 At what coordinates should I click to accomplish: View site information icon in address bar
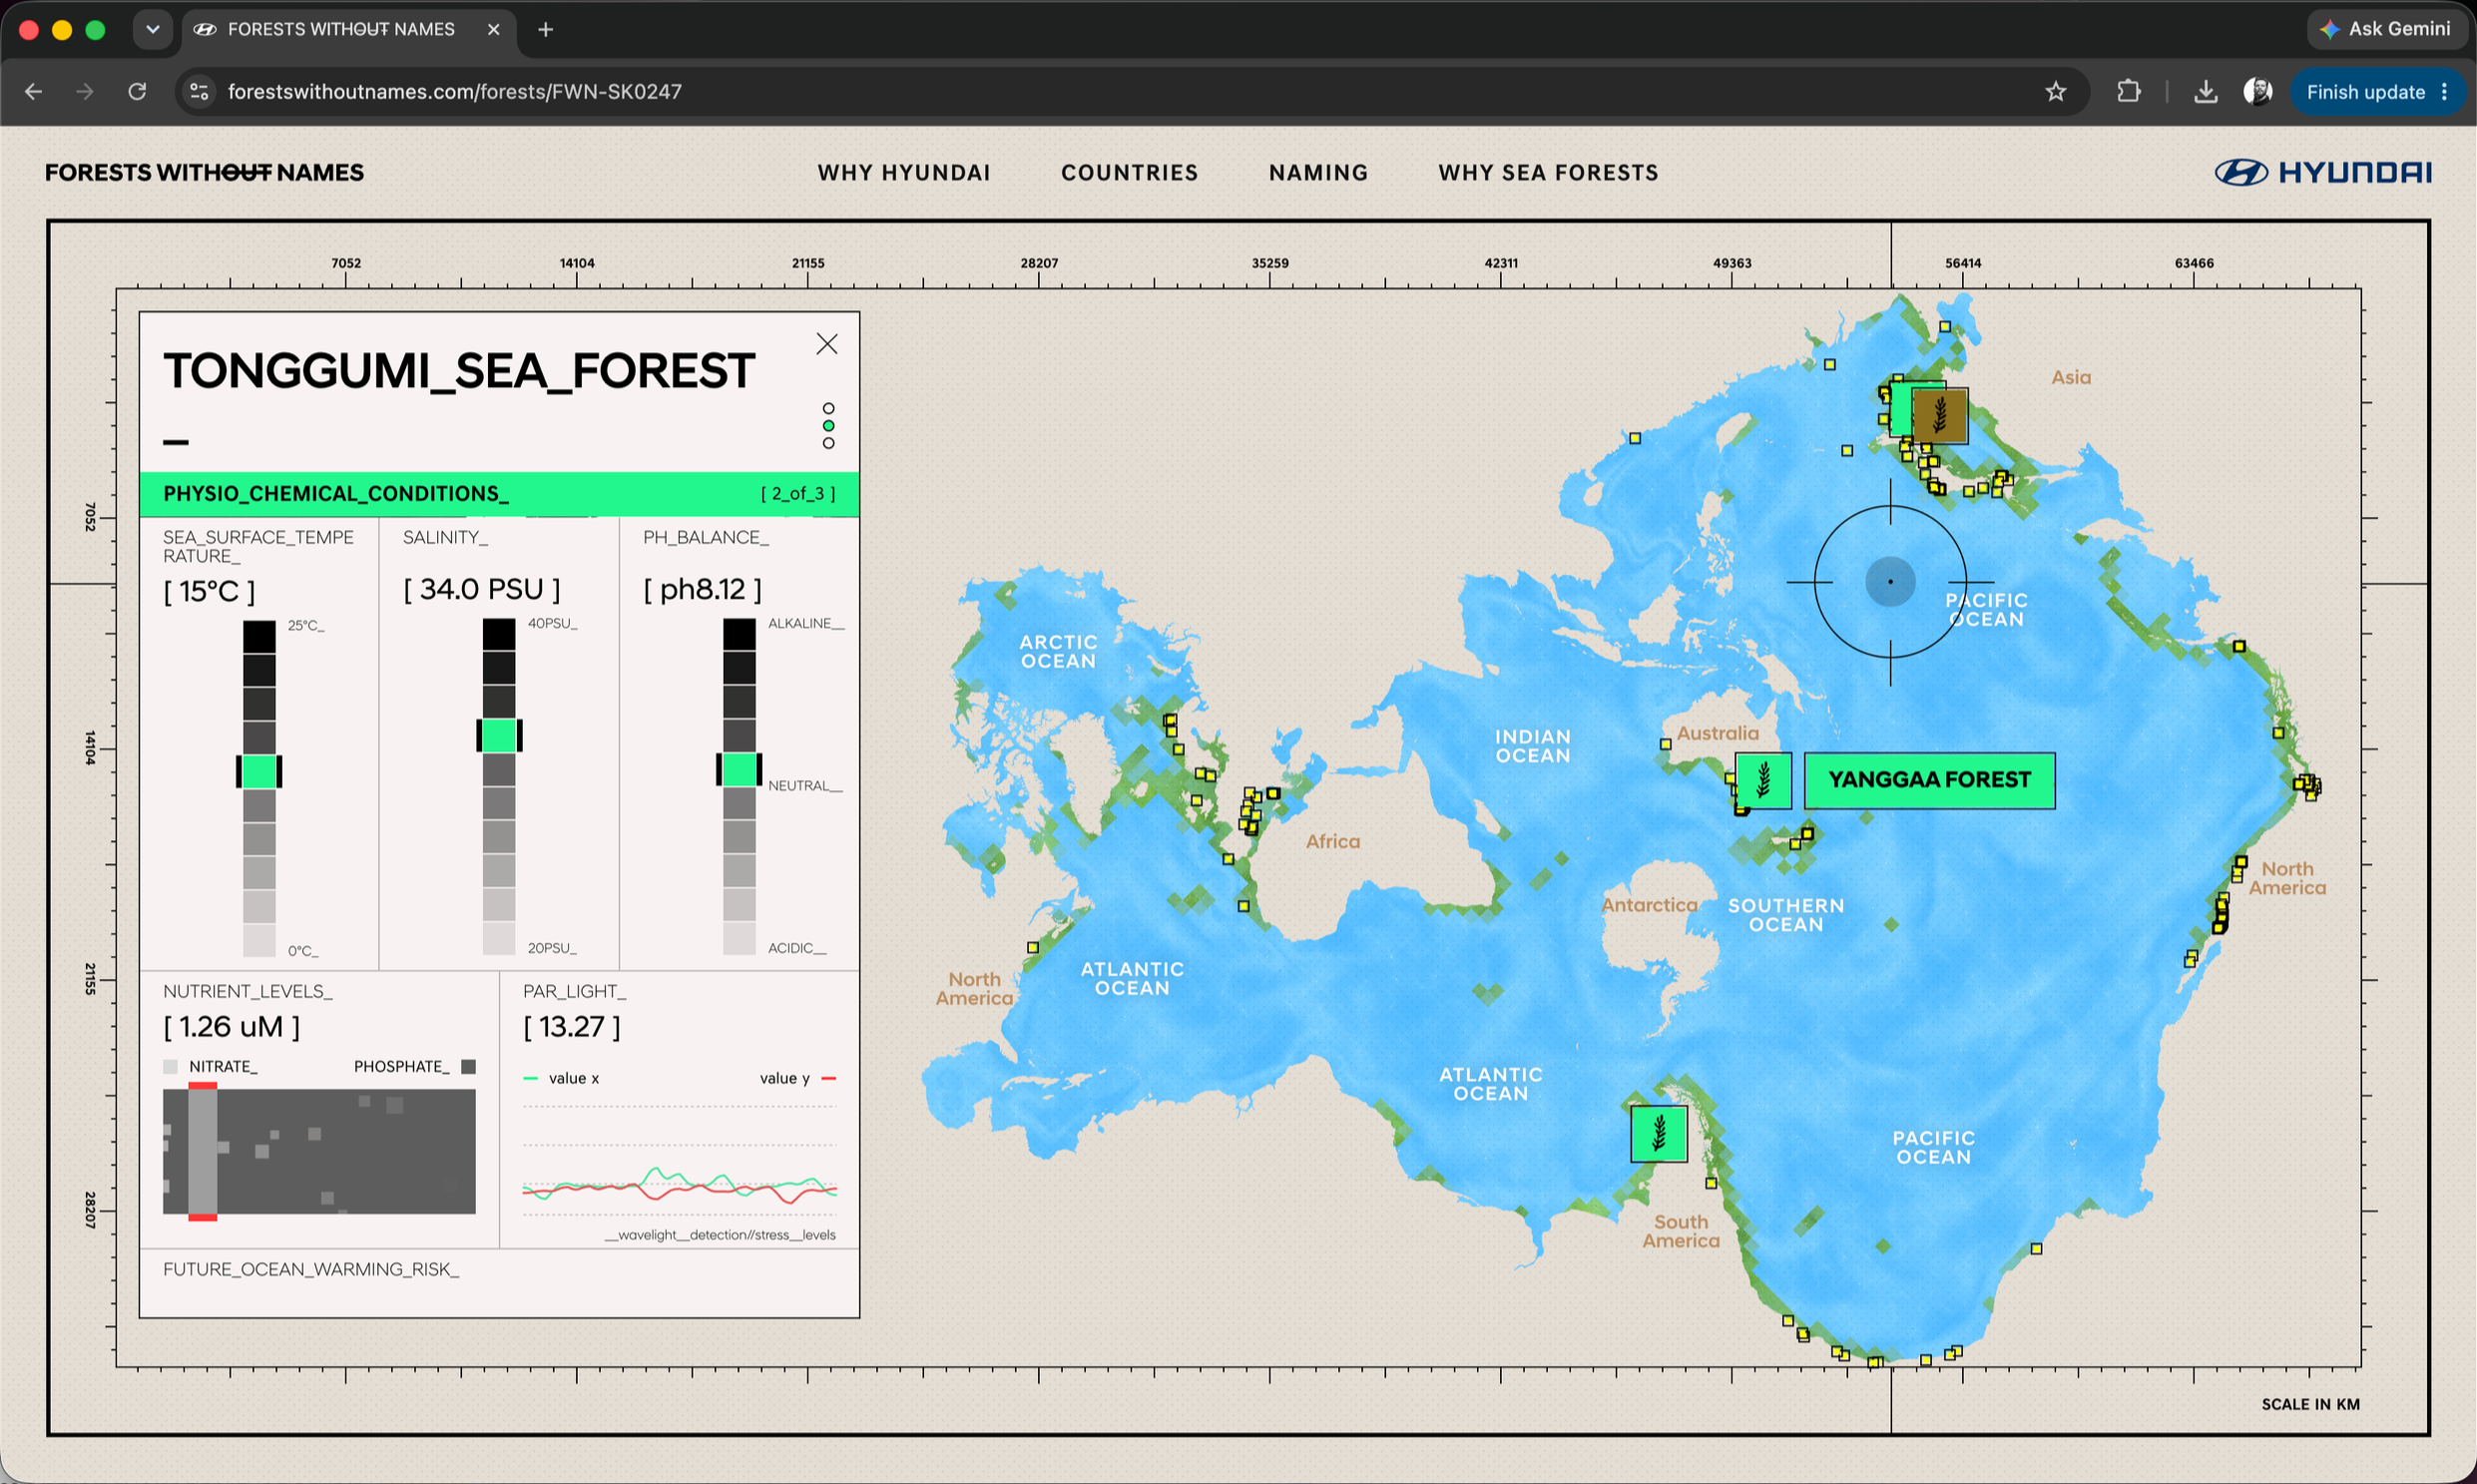(199, 92)
